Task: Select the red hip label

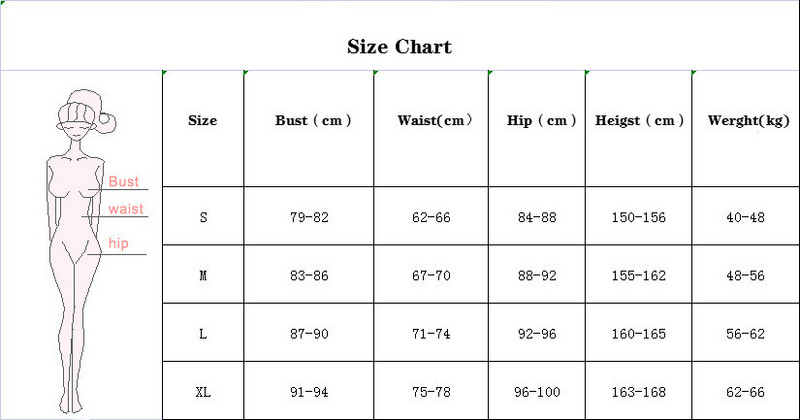Action: pos(119,244)
